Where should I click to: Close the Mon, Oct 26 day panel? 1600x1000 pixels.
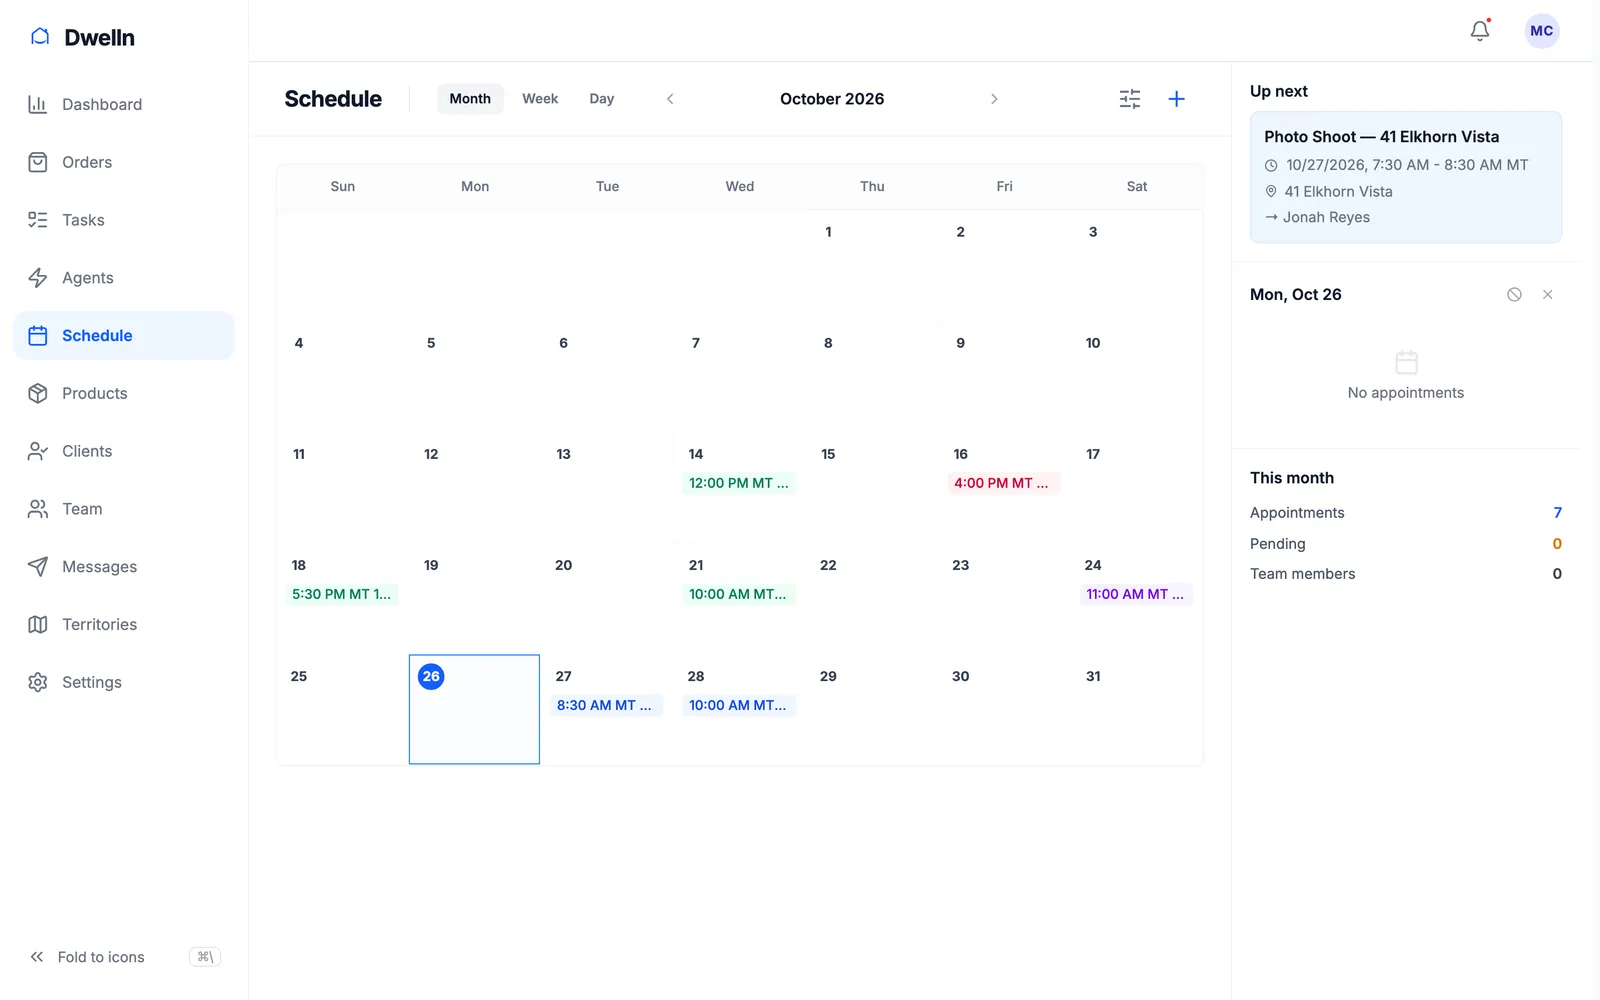pos(1547,295)
